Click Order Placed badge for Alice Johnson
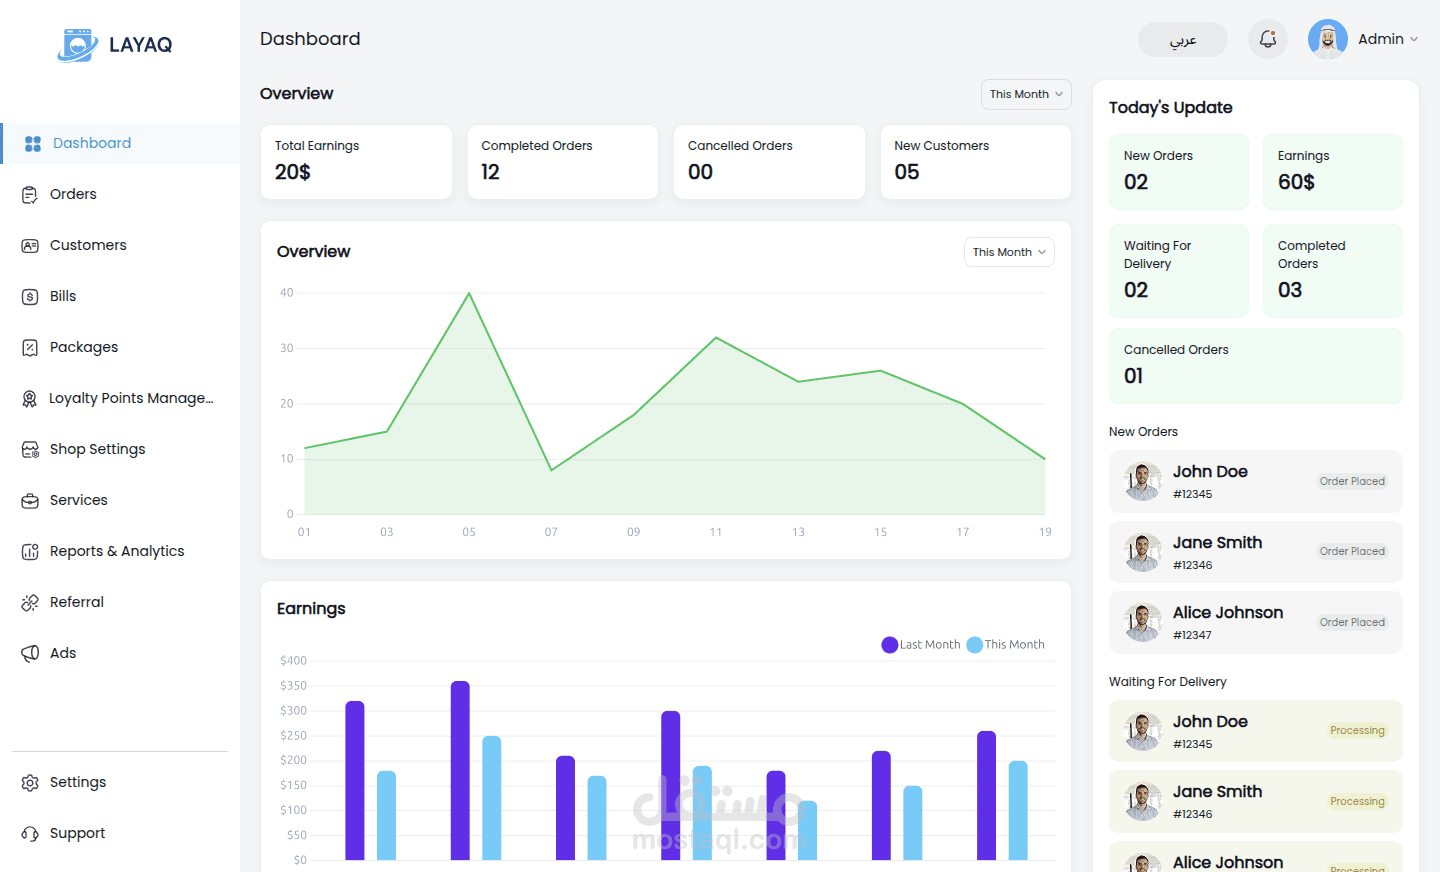Viewport: 1440px width, 872px height. tap(1352, 622)
